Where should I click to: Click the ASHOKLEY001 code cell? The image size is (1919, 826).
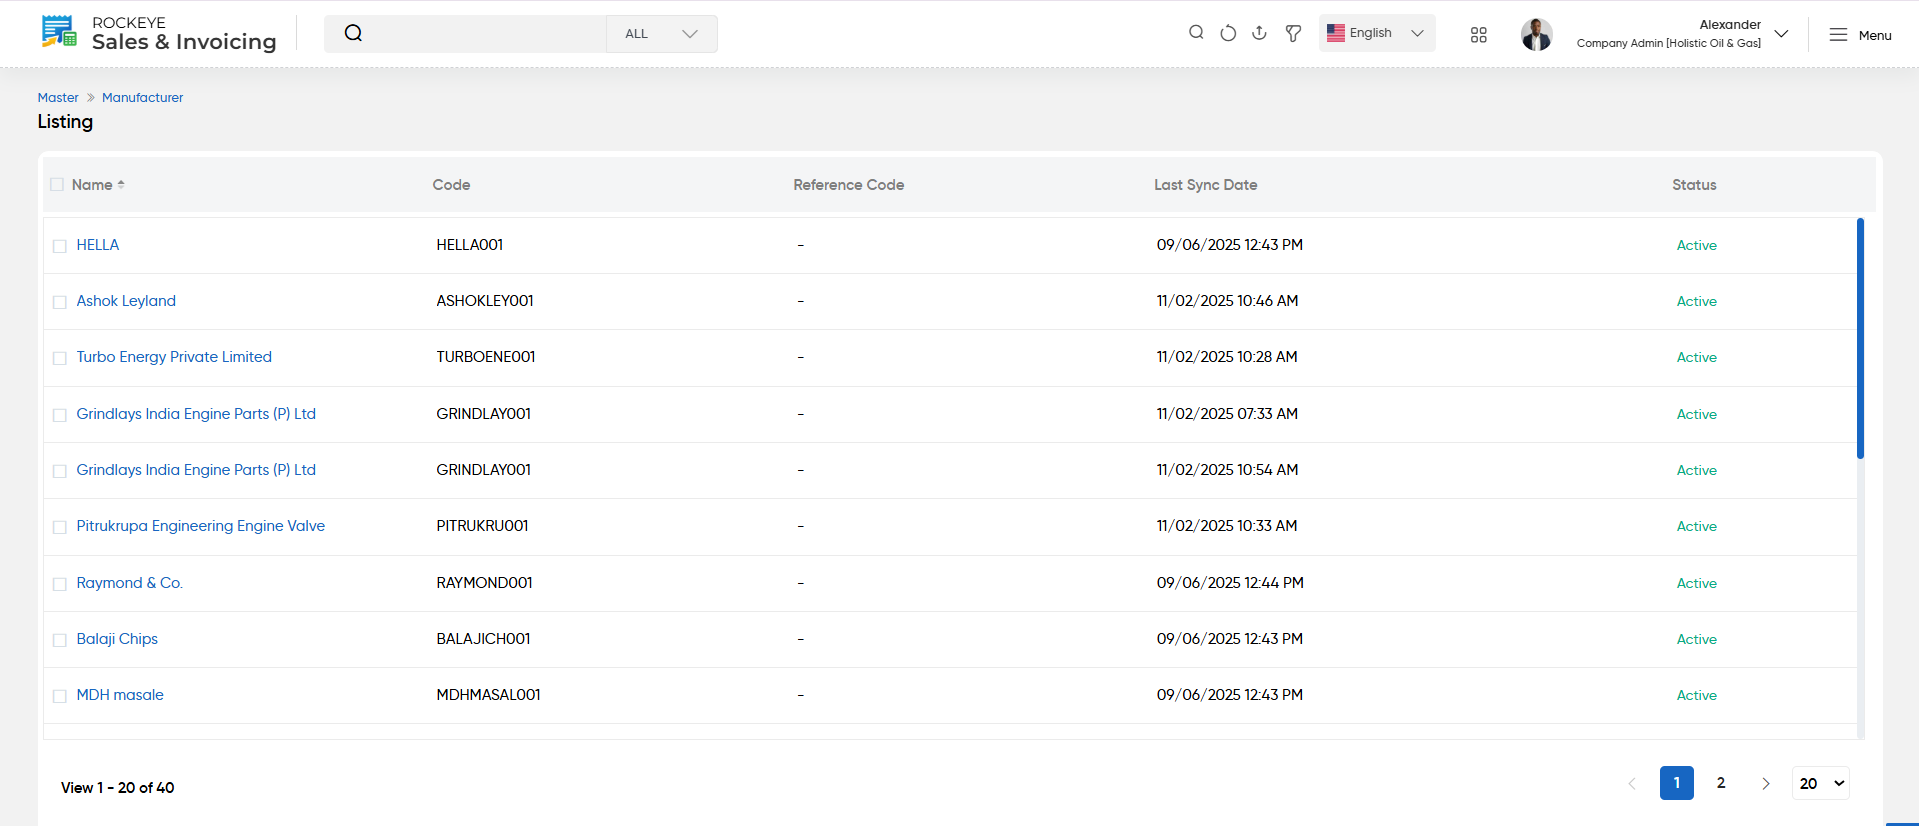(485, 301)
